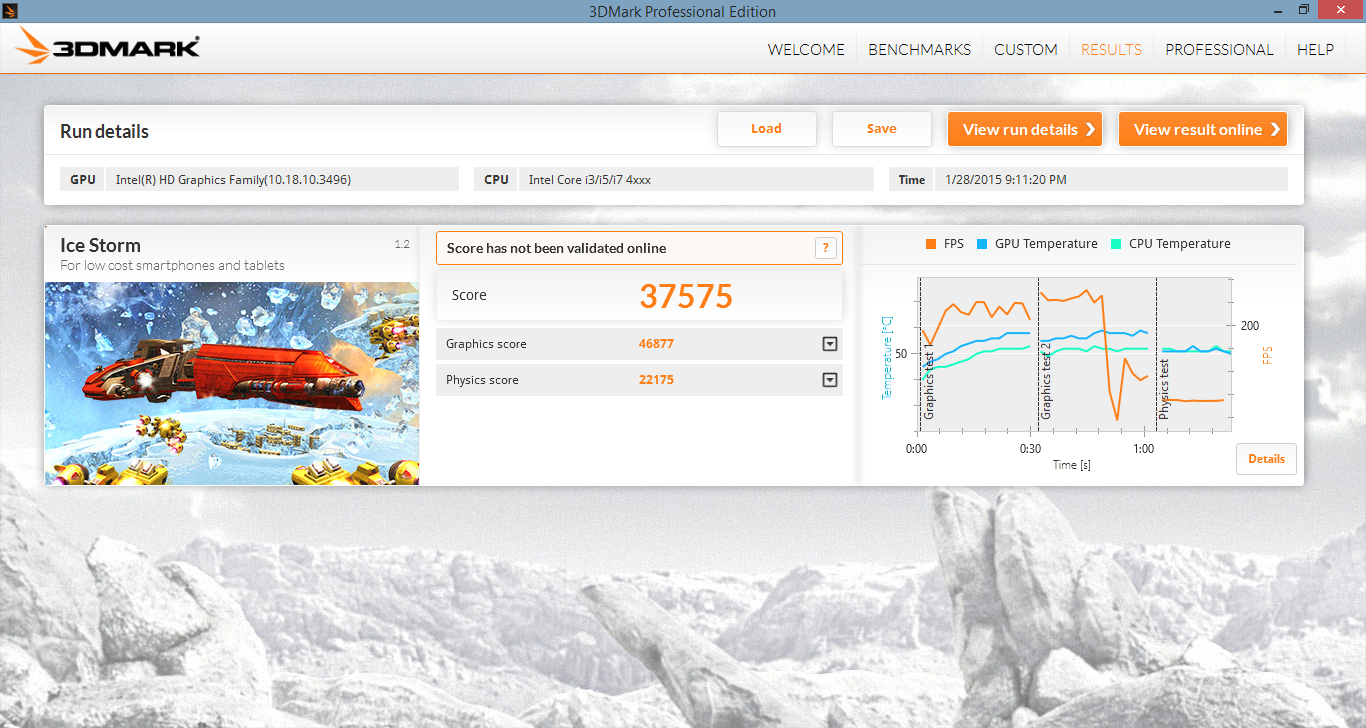This screenshot has width=1366, height=728.
Task: Click the FPS axis value 200
Action: pos(1250,326)
